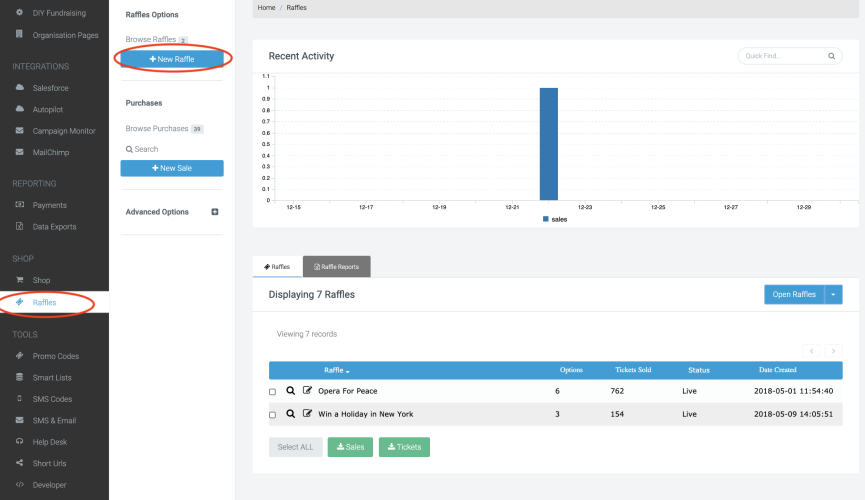Click magnifier icon for Opera For Peace
Screen dimensions: 865x500
[x=290, y=391]
